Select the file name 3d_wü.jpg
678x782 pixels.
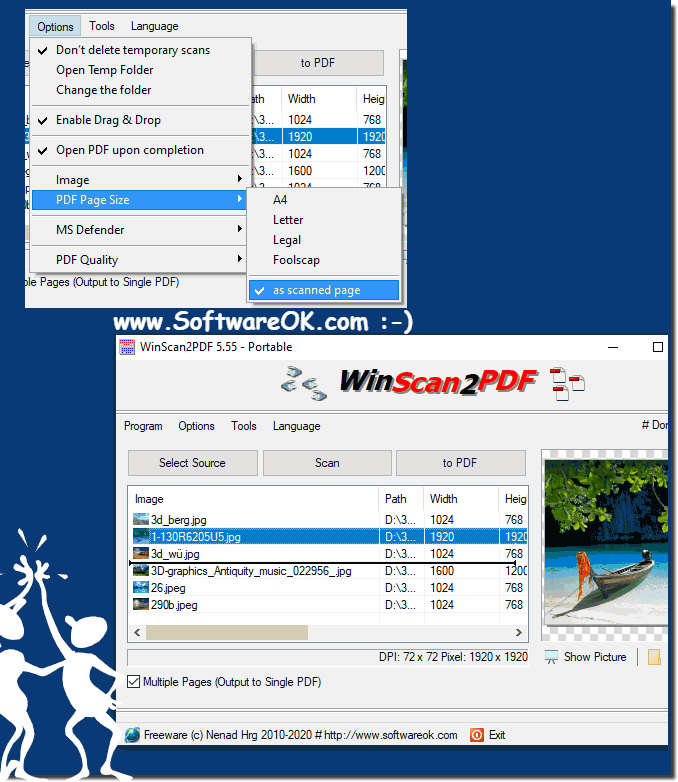click(x=175, y=554)
